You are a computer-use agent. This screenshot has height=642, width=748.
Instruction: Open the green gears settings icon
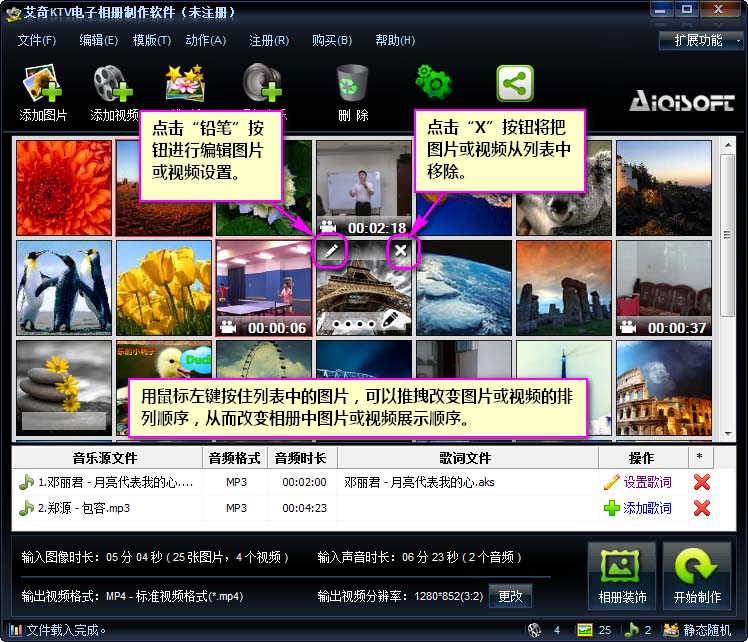tap(434, 82)
